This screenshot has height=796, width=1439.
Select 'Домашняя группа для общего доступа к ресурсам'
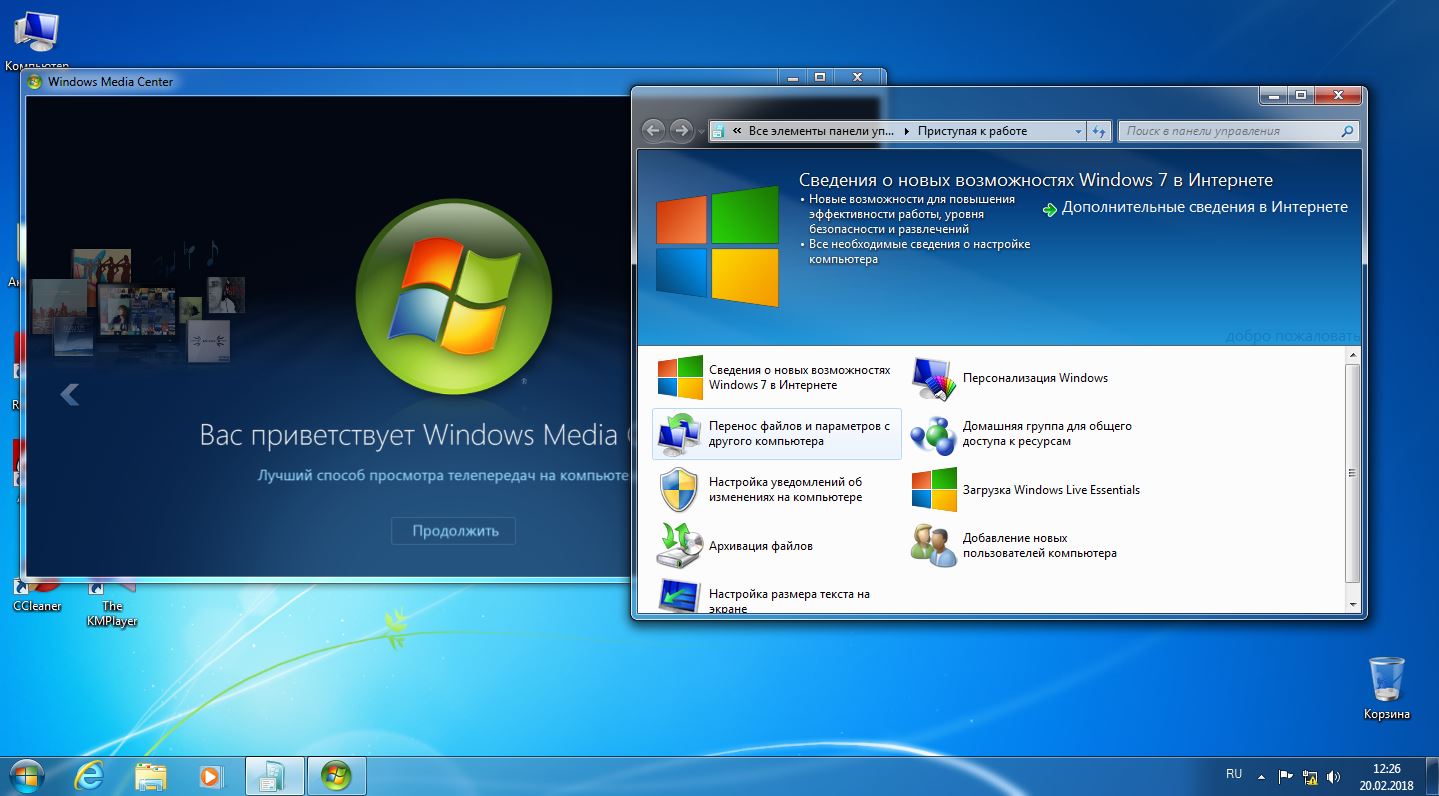click(x=1029, y=434)
